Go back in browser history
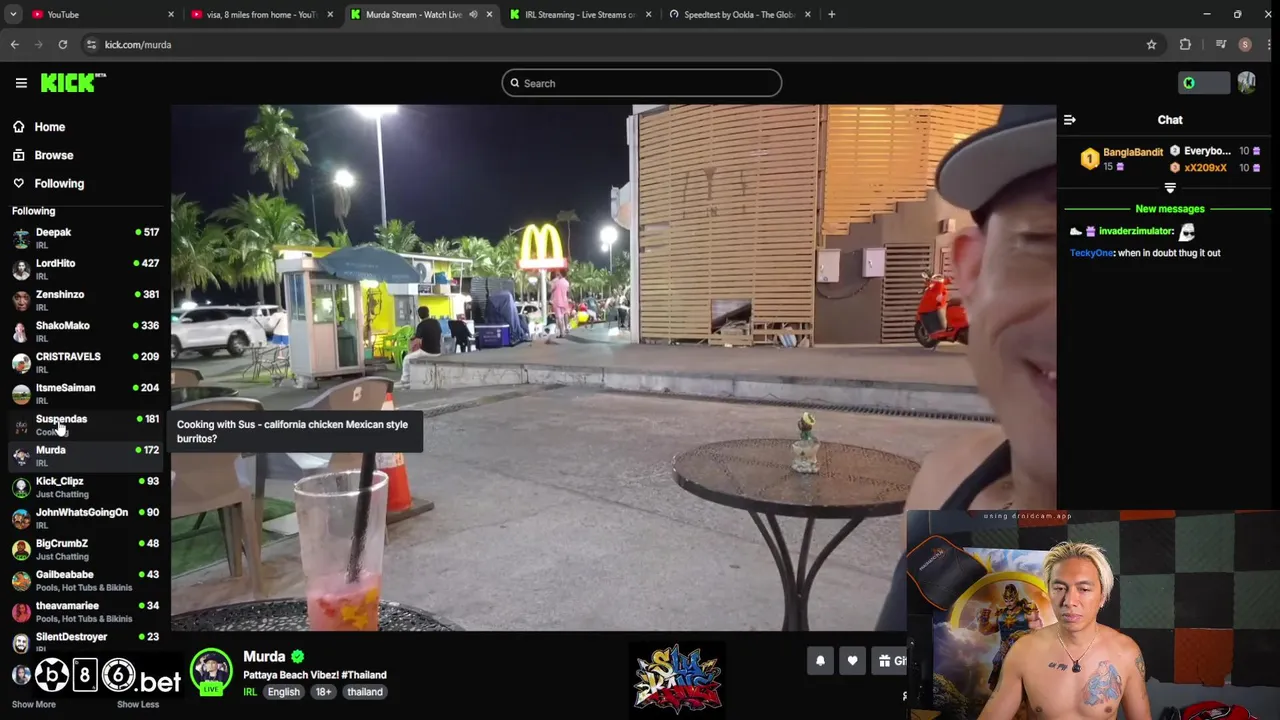Screen dimensions: 1280x720 click(x=15, y=44)
